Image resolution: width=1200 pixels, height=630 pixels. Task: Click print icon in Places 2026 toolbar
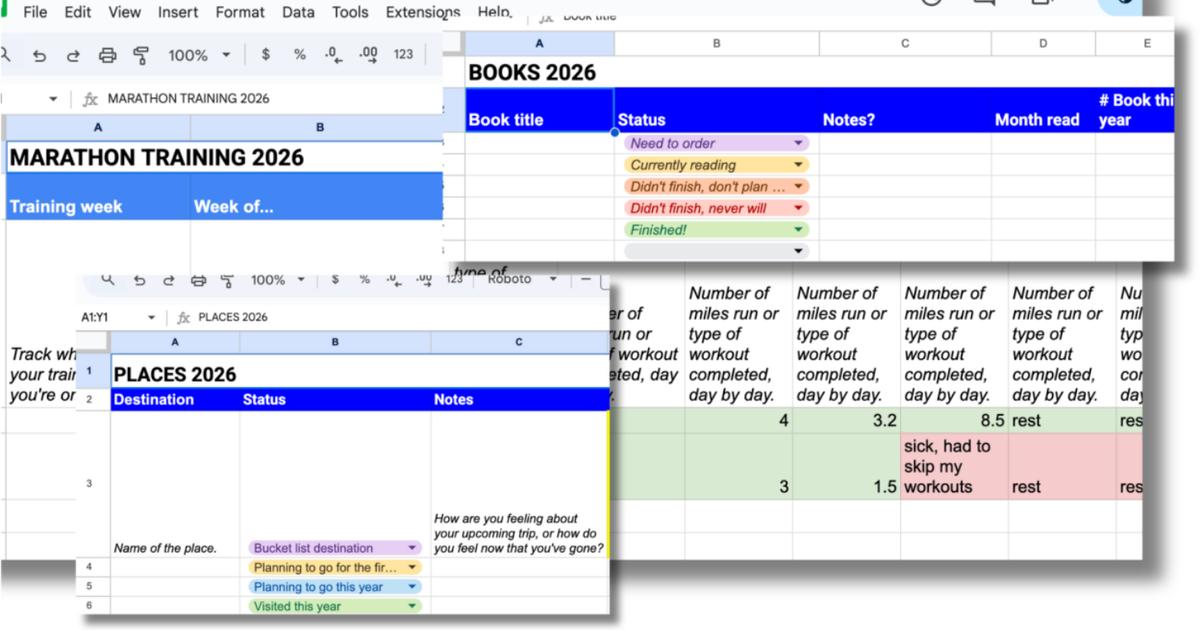coord(198,281)
